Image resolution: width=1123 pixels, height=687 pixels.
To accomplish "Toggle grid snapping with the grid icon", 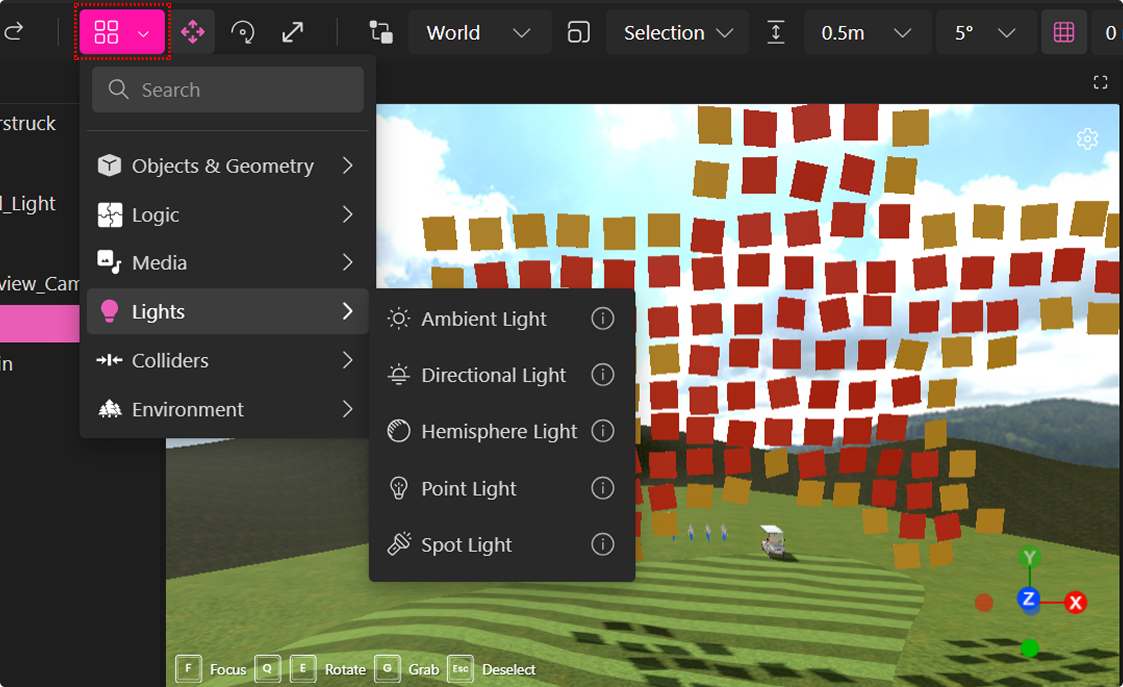I will 1063,31.
